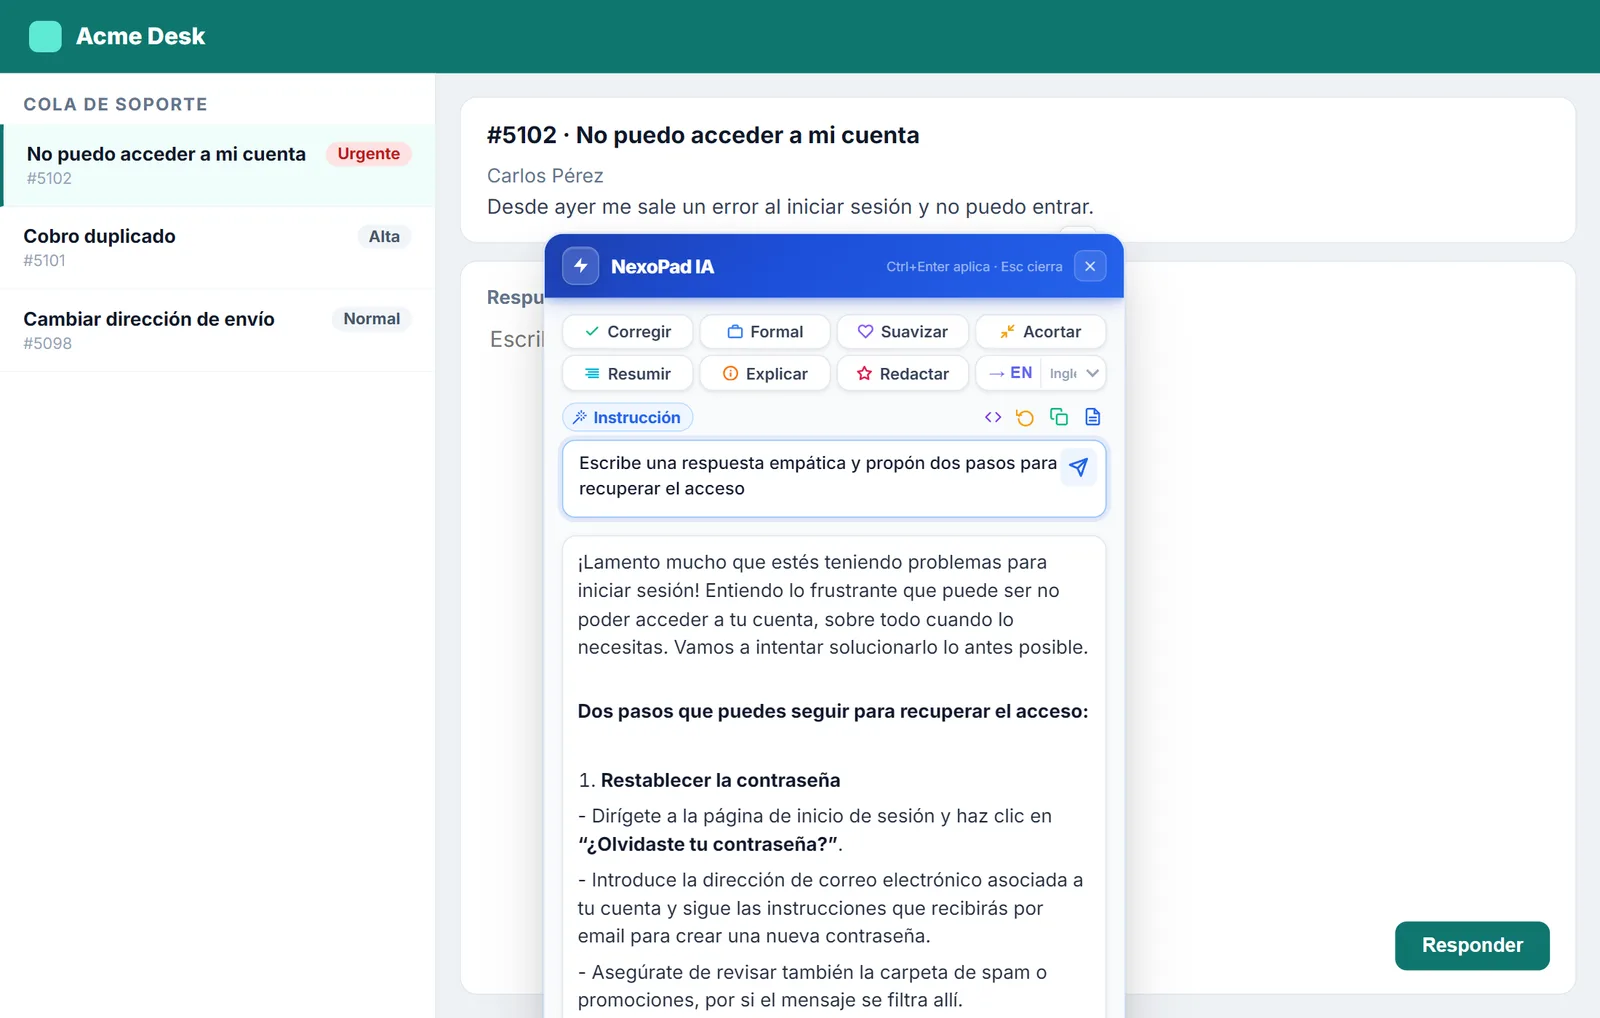Click the orange undo arrow icon
This screenshot has height=1018, width=1600.
pos(1025,417)
